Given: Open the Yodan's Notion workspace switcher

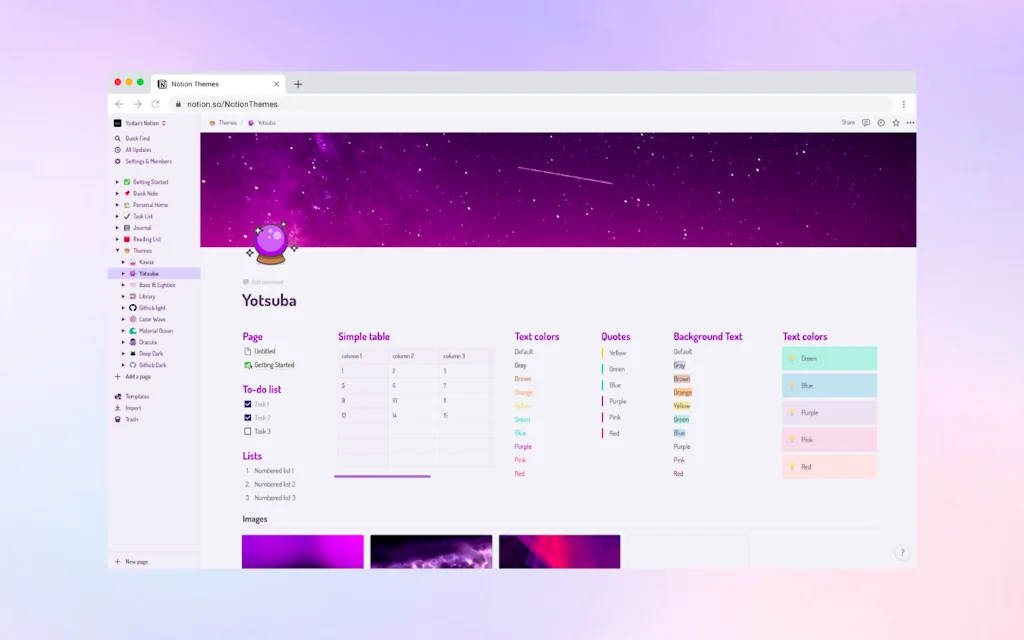Looking at the screenshot, I should click(x=140, y=123).
